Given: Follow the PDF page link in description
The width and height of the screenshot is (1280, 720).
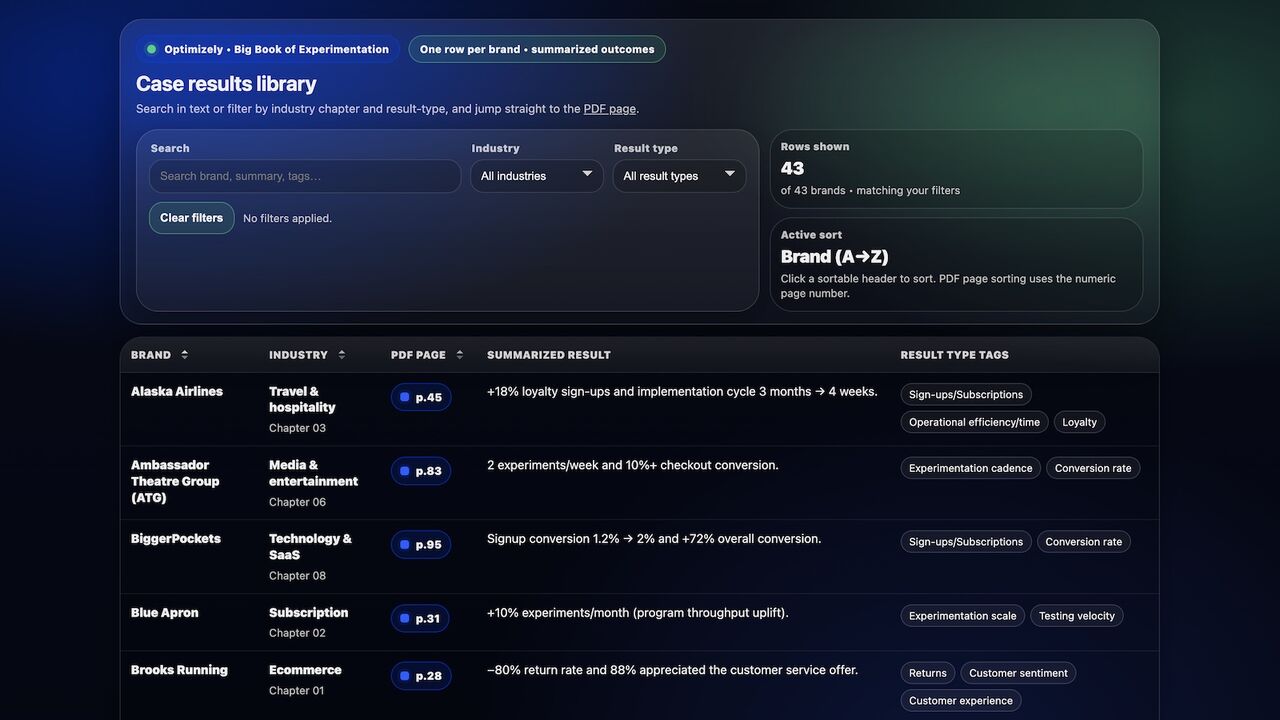Looking at the screenshot, I should [x=609, y=109].
